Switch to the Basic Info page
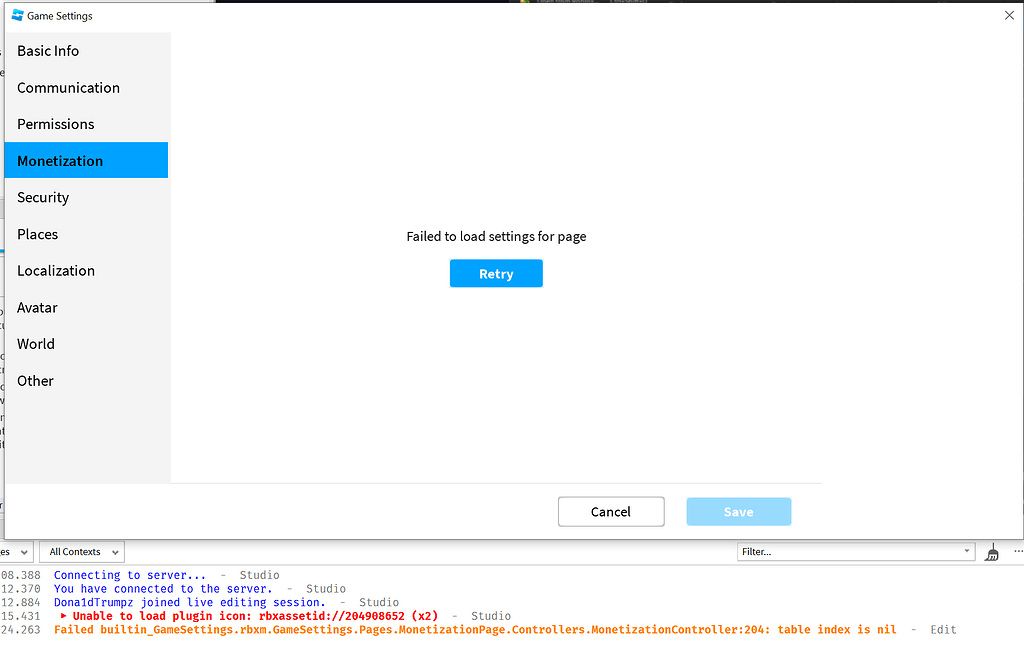 [x=48, y=50]
